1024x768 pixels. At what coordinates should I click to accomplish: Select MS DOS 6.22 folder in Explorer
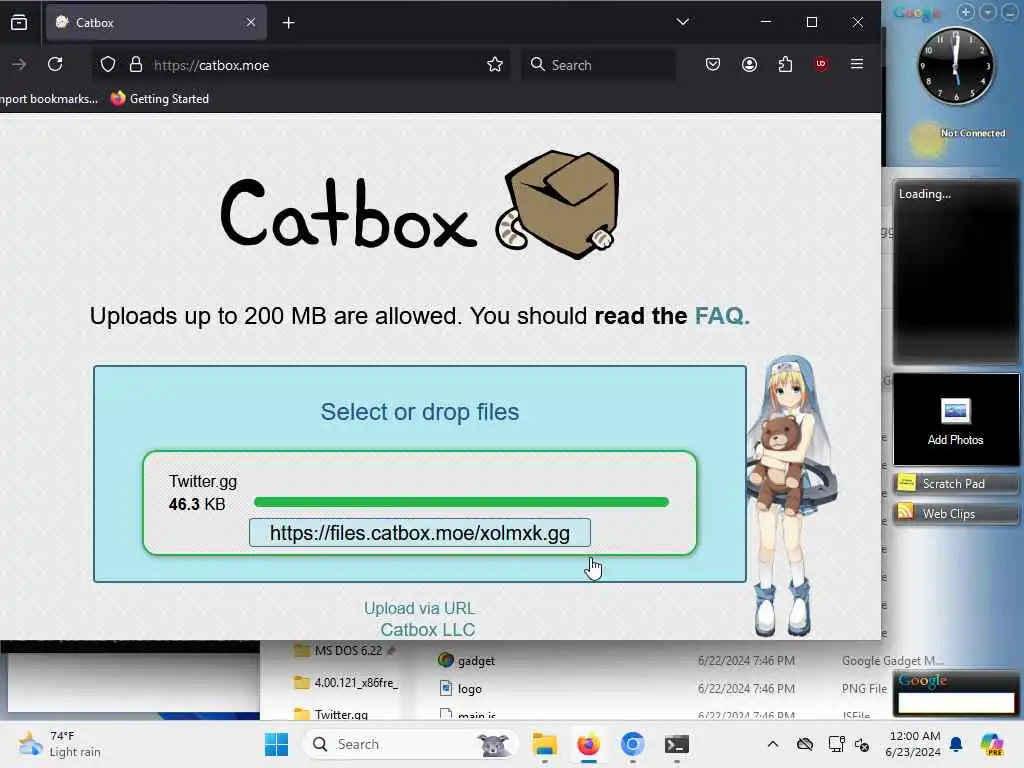tap(346, 650)
